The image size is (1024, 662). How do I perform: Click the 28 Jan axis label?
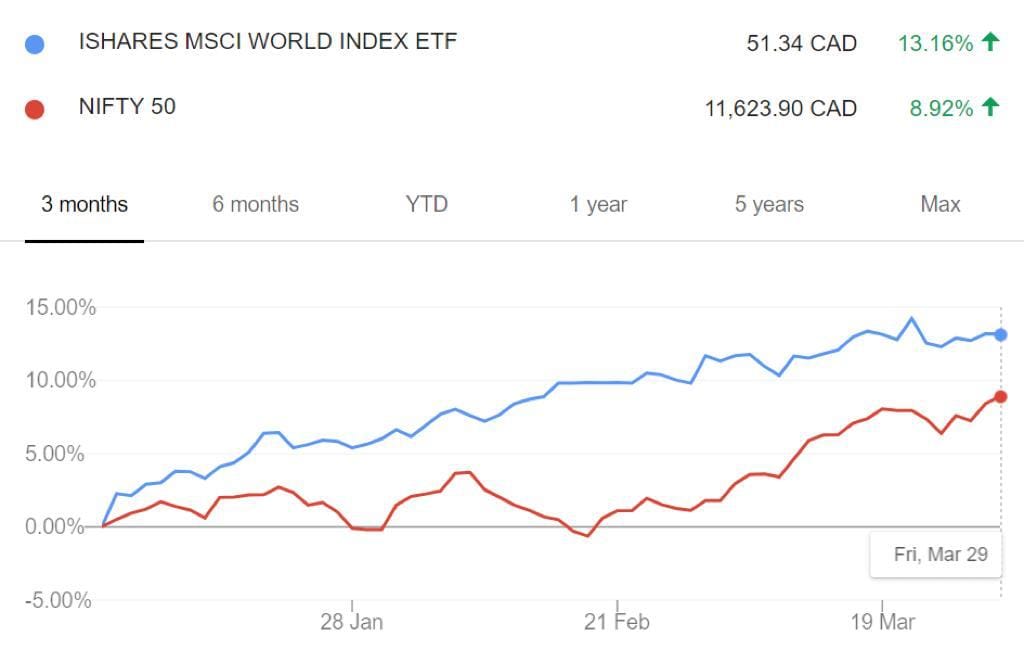pyautogui.click(x=351, y=622)
